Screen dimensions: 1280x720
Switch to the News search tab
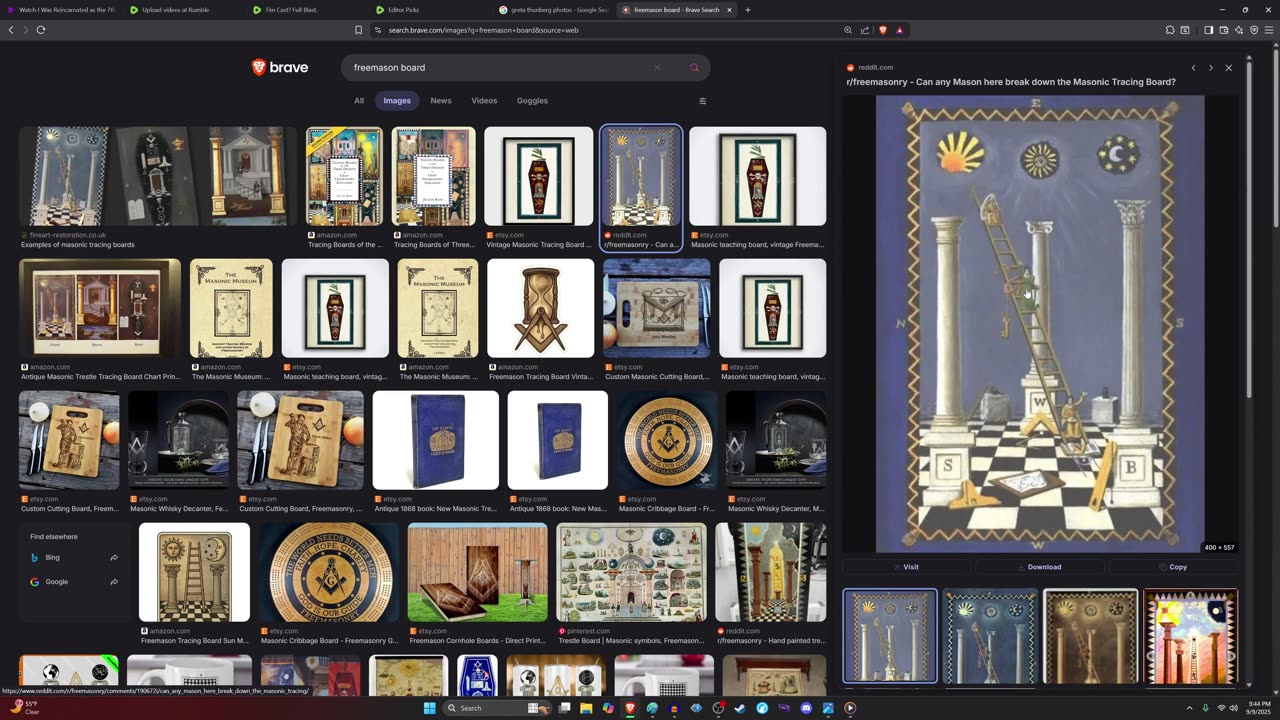click(x=441, y=101)
